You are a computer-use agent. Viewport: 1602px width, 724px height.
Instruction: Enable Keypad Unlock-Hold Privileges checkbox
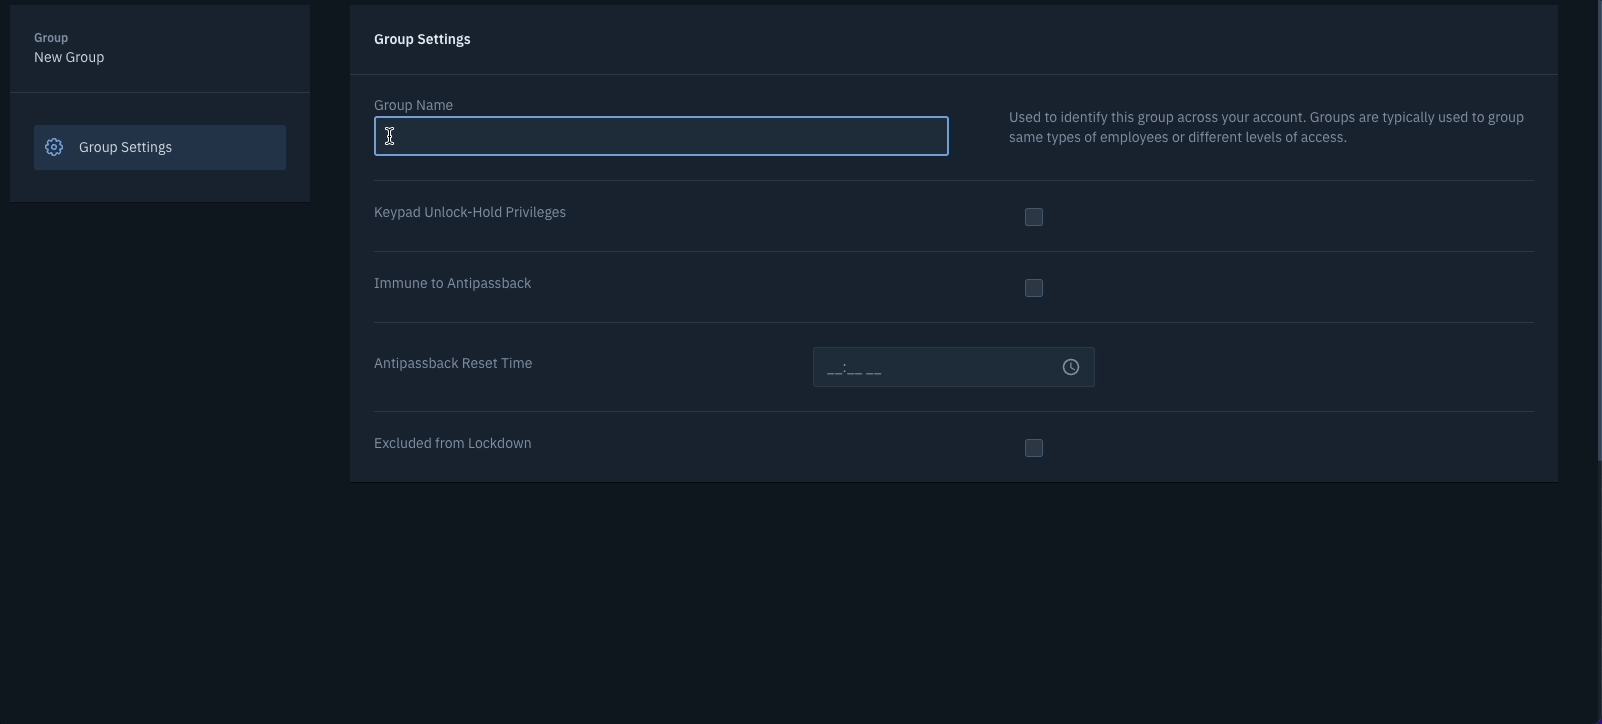point(1034,217)
